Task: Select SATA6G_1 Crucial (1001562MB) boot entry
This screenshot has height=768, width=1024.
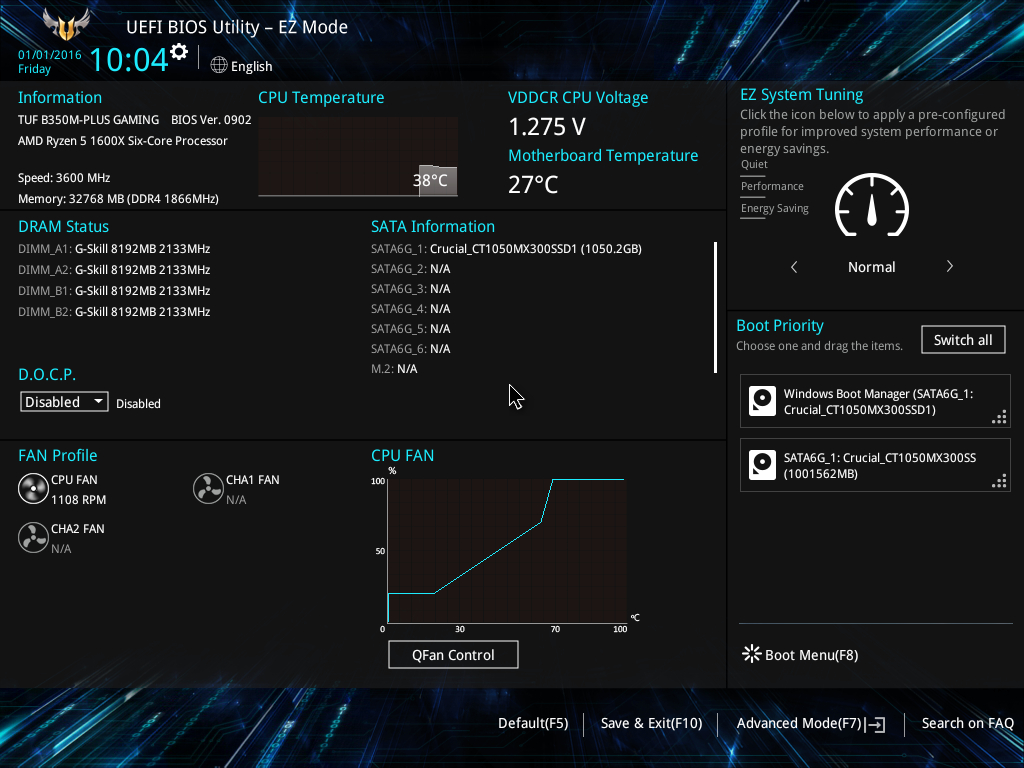Action: 875,465
